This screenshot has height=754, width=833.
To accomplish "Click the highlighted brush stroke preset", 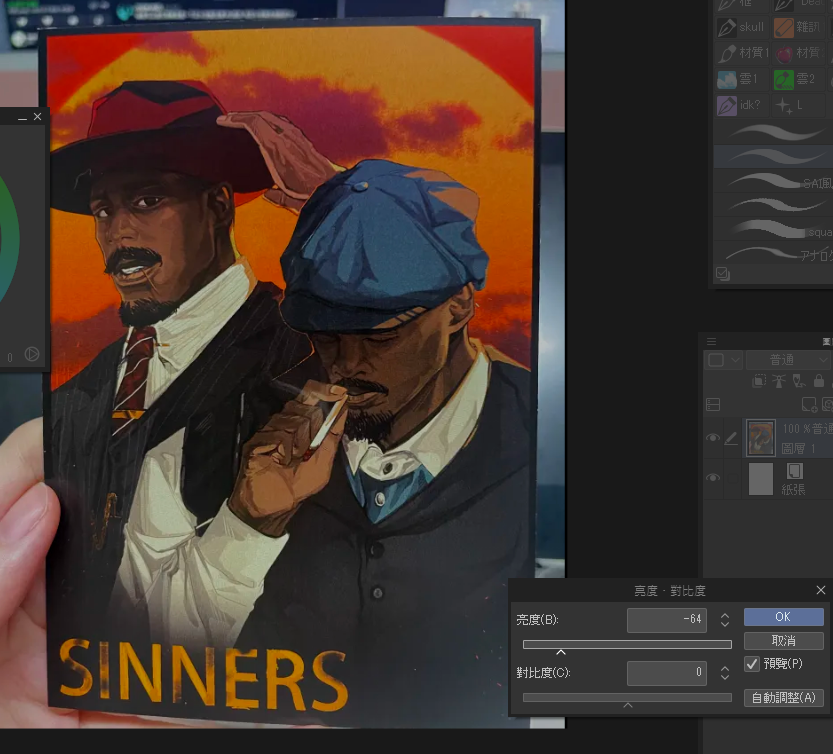I will click(774, 157).
